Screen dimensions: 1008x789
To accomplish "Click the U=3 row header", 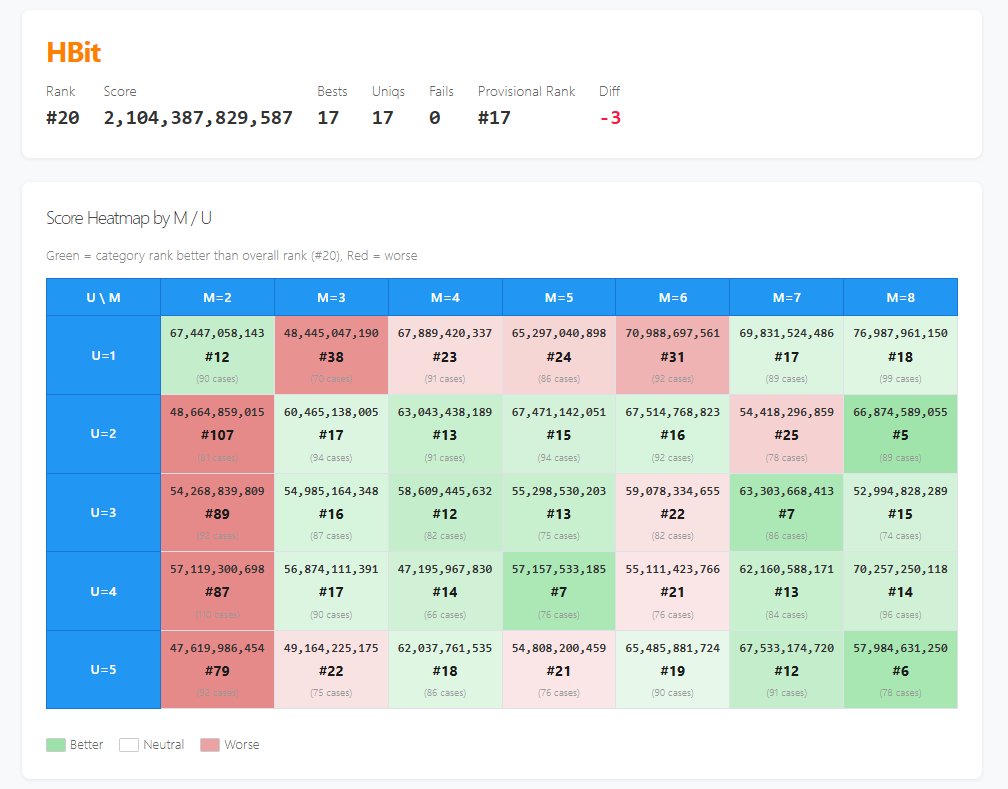I will pyautogui.click(x=104, y=512).
